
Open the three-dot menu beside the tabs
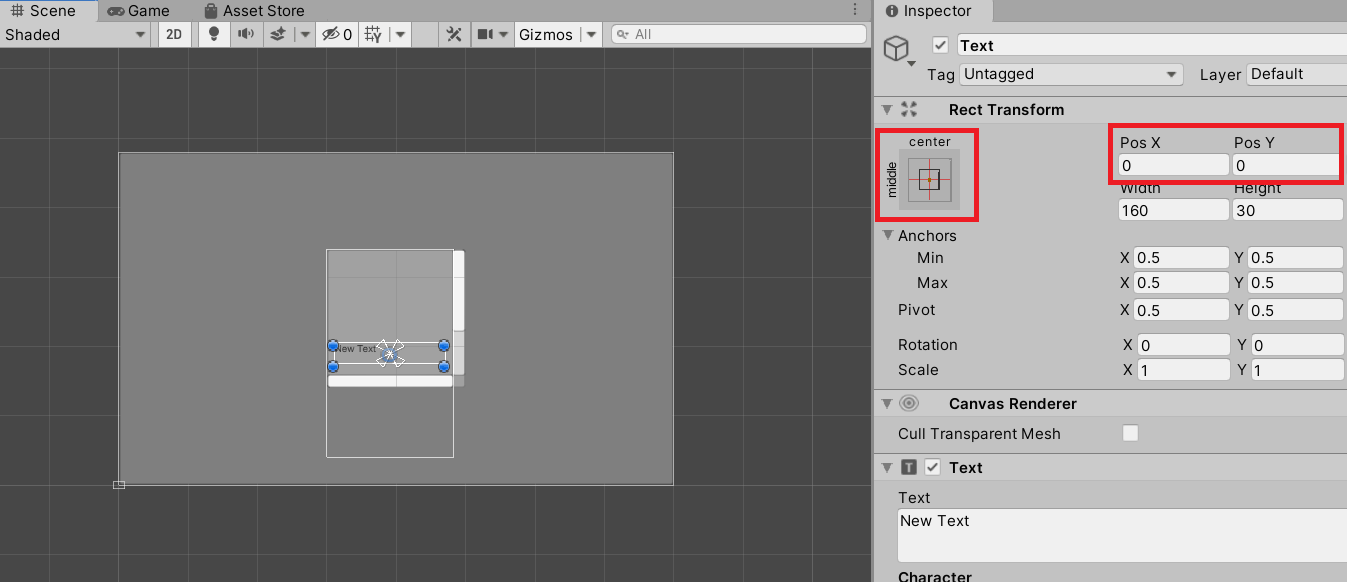tap(857, 9)
